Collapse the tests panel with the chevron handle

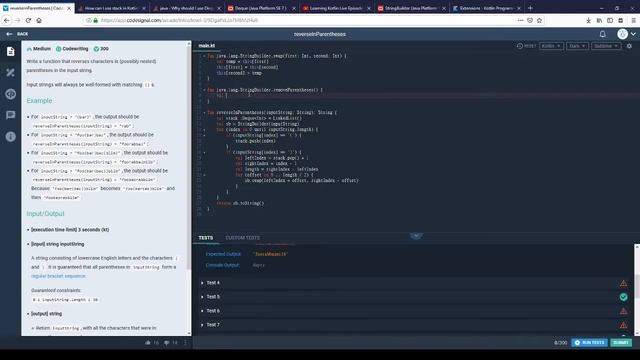click(x=416, y=236)
